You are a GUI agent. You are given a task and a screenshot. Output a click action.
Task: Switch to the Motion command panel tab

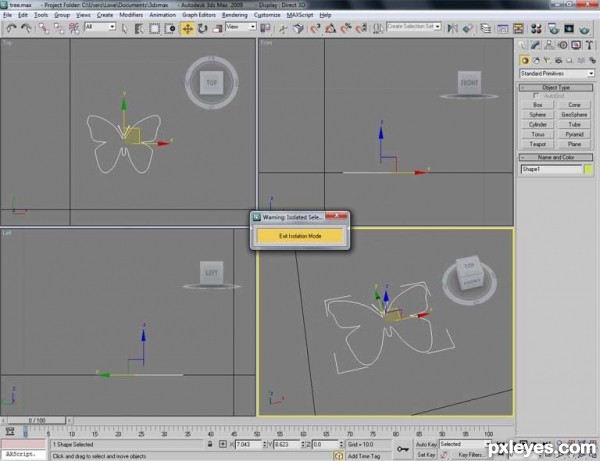point(562,45)
